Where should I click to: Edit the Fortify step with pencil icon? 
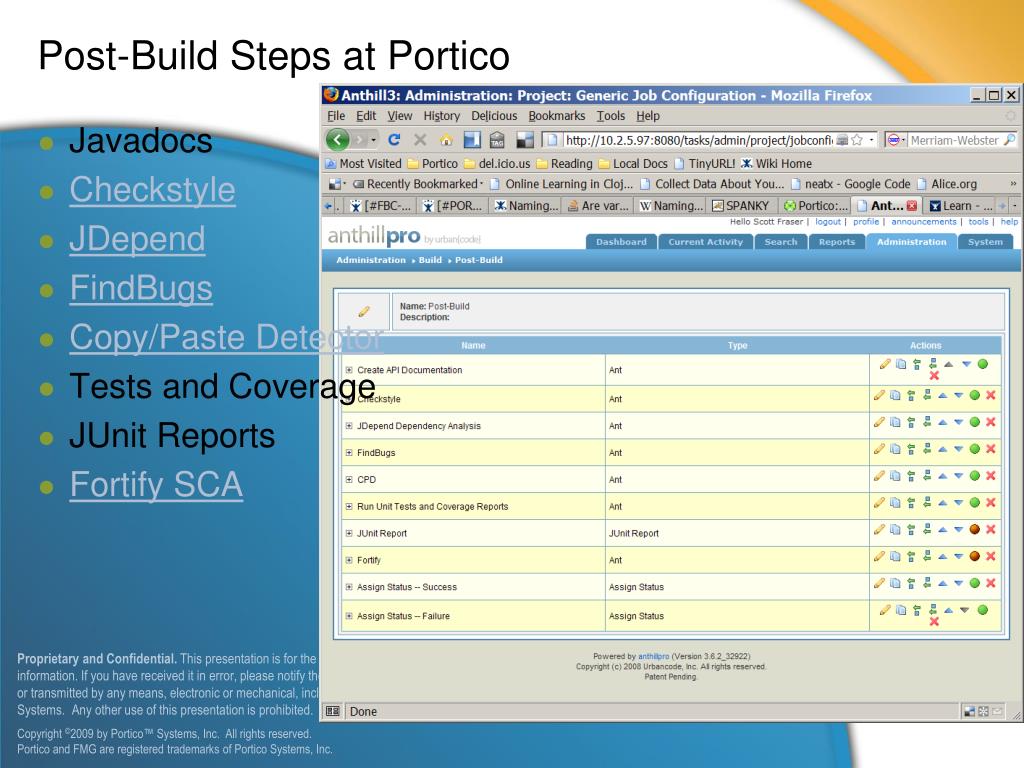(x=879, y=556)
